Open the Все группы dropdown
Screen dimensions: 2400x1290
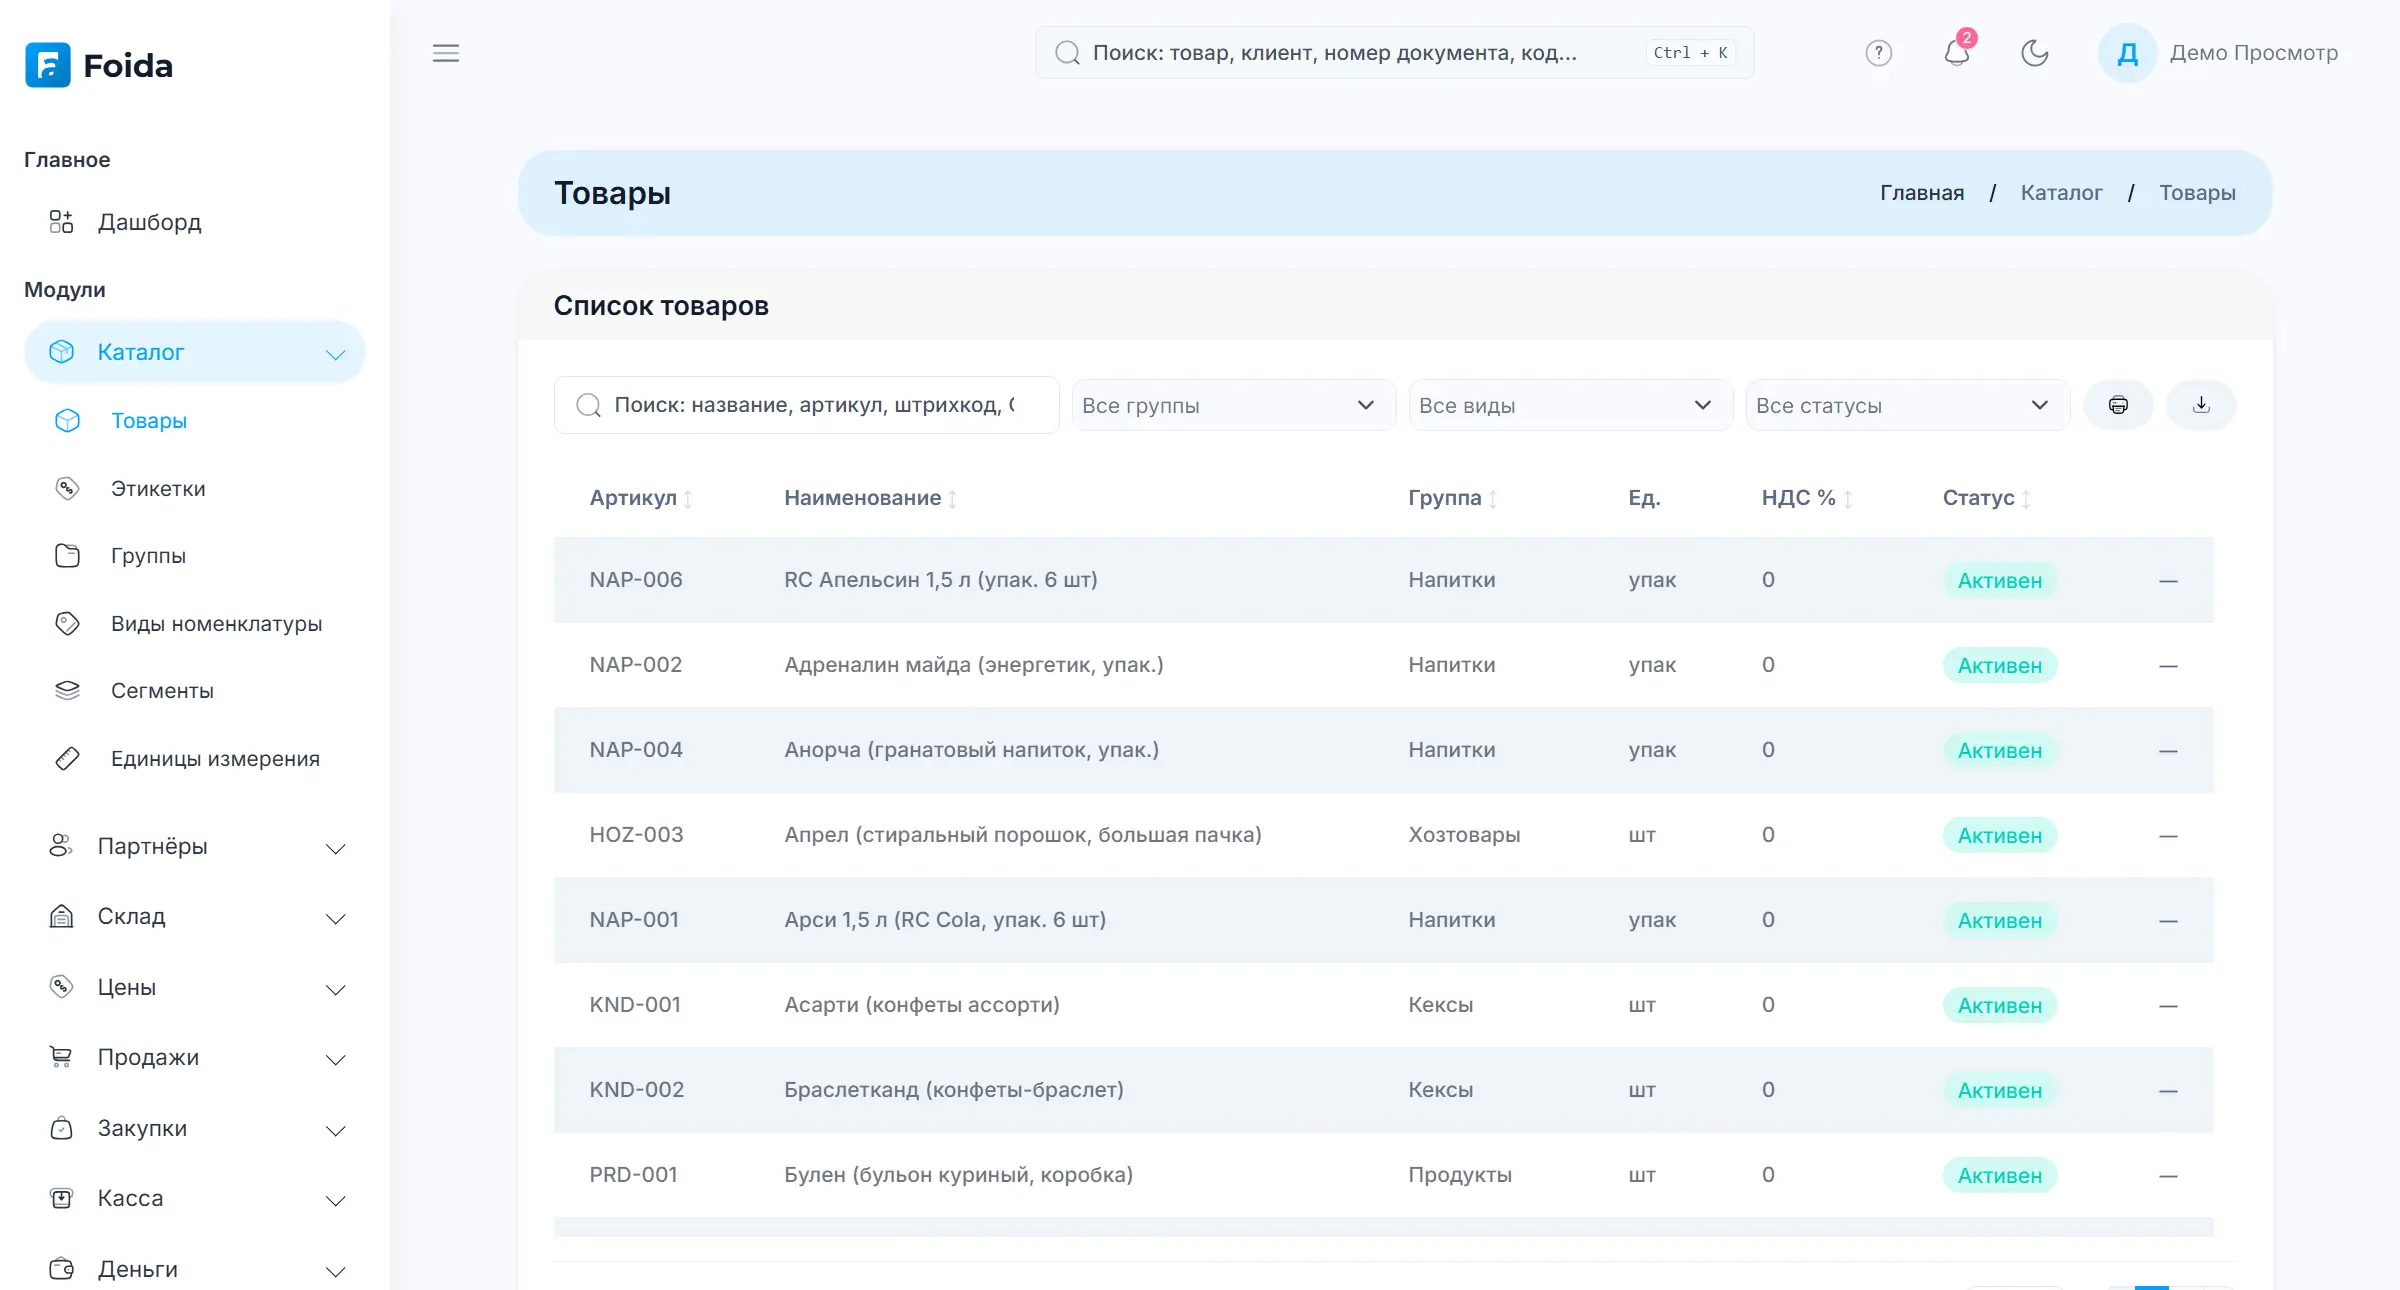[1233, 405]
